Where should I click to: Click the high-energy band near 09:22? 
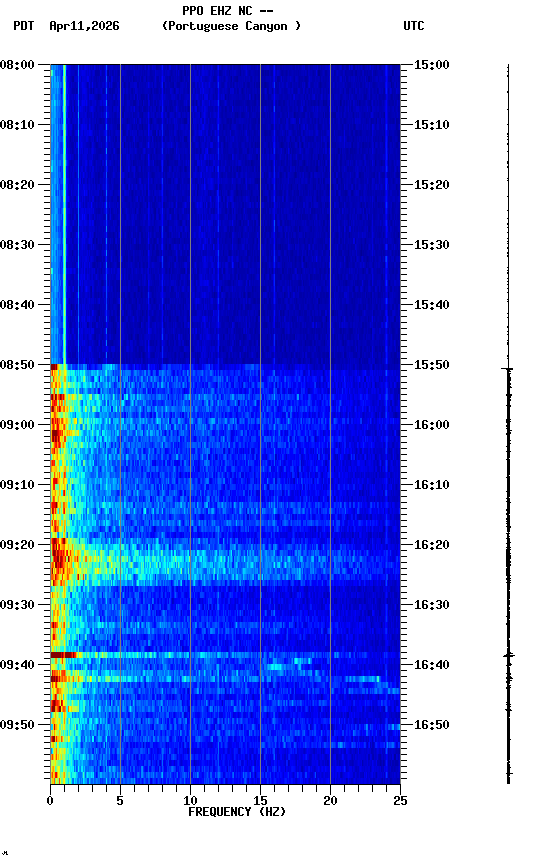[x=225, y=562]
